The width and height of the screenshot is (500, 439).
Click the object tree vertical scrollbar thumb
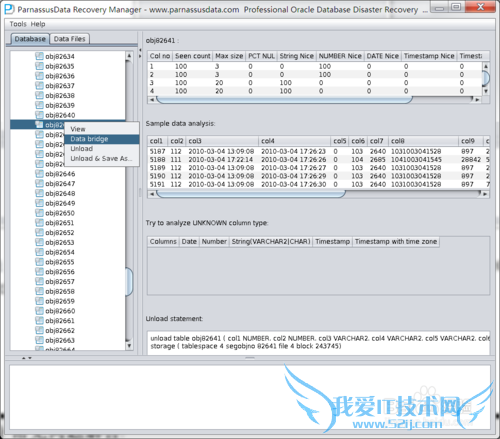[x=129, y=282]
